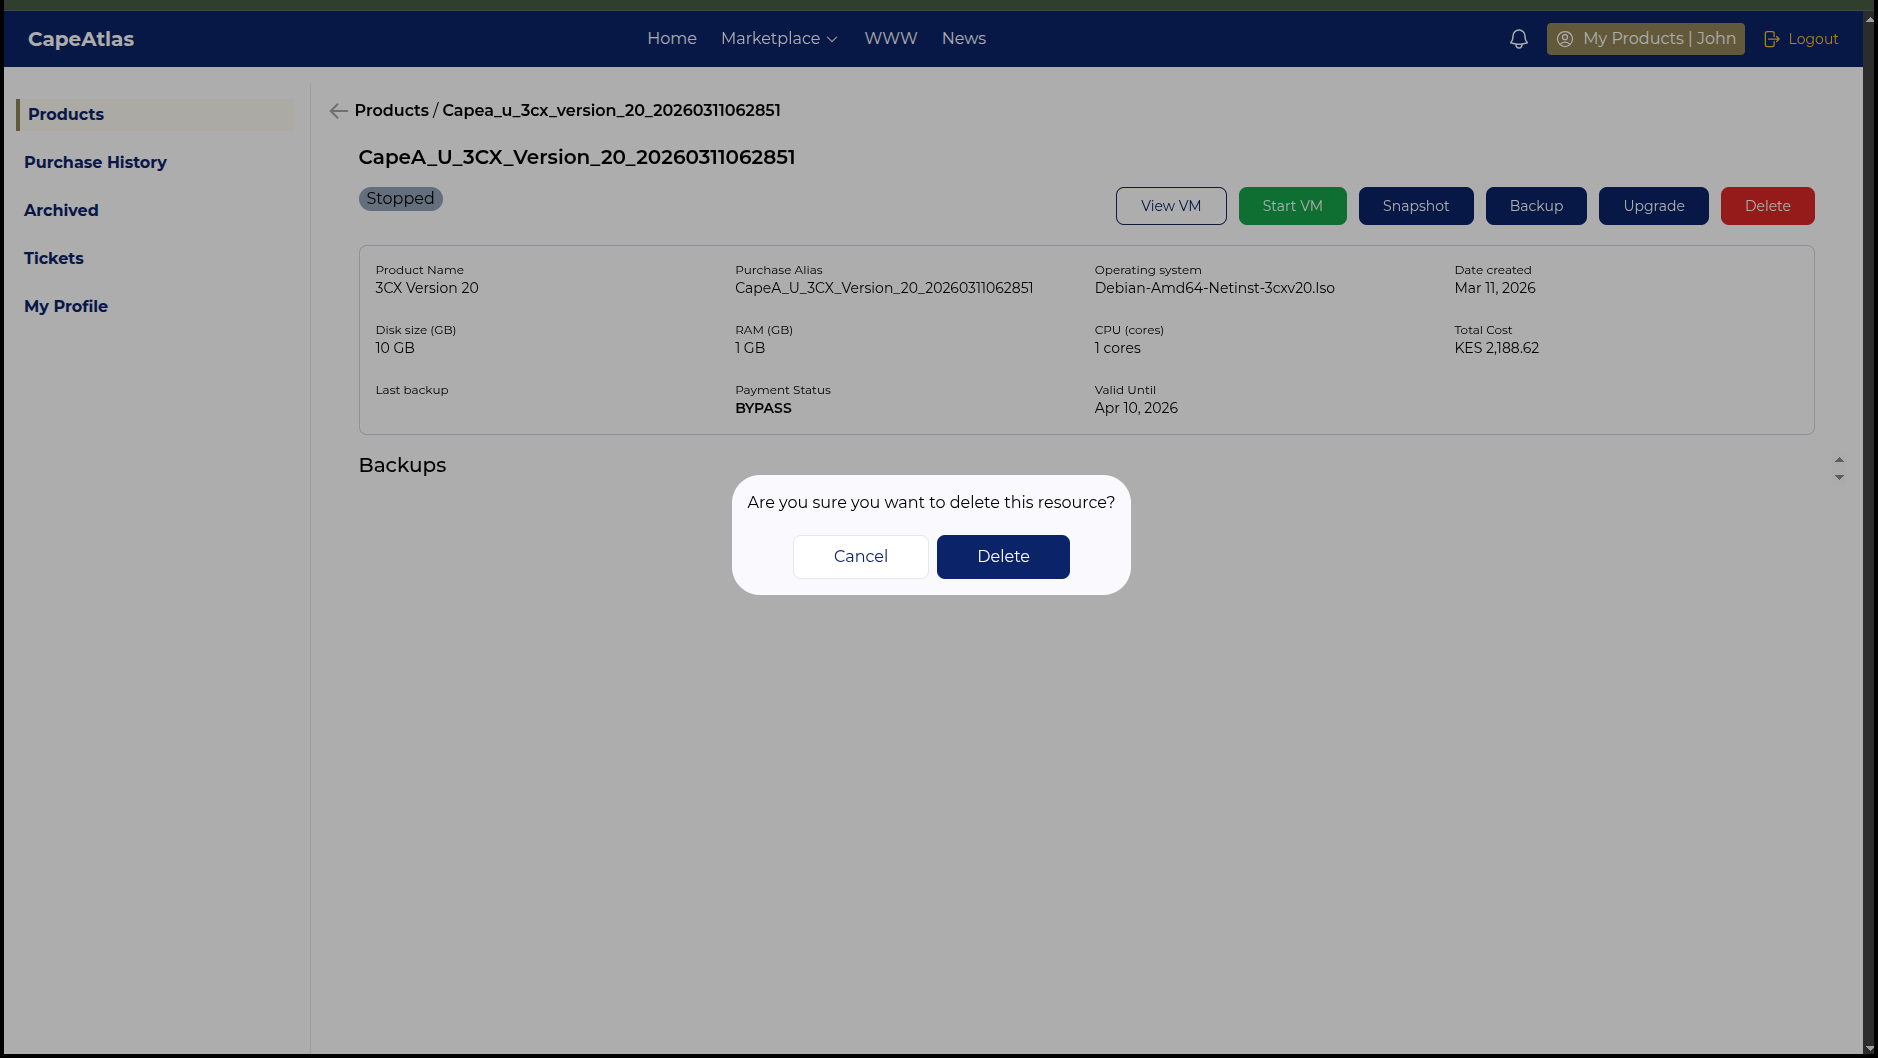Click the Date created value Mar 11, 2026

tap(1495, 288)
